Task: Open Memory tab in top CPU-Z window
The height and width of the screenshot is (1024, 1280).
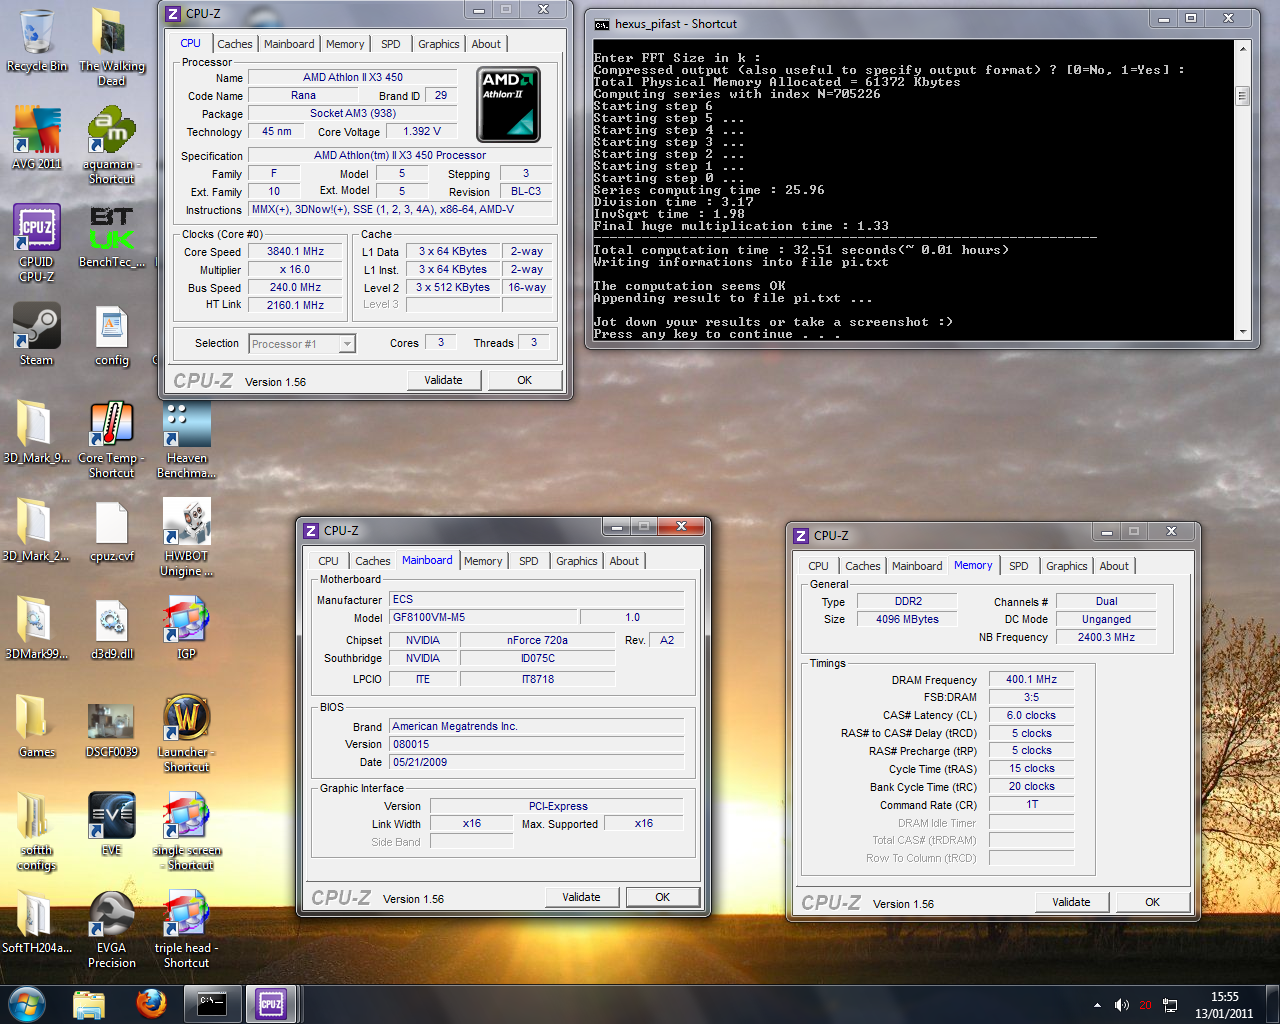Action: [x=345, y=44]
